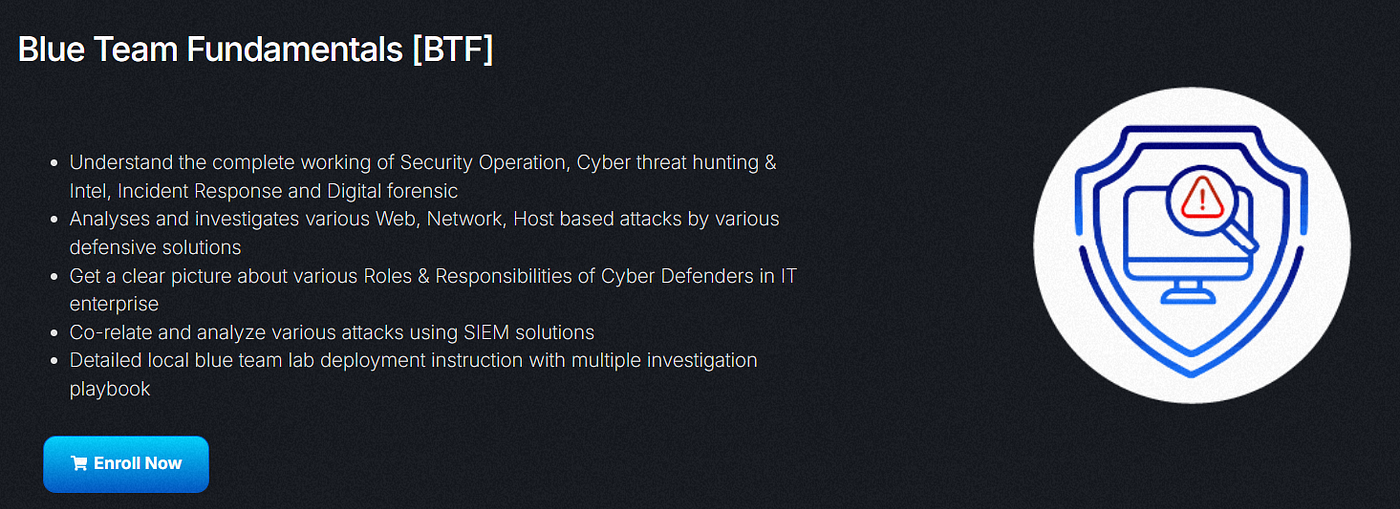Click the word playbook
The width and height of the screenshot is (1400, 509).
[x=110, y=389]
